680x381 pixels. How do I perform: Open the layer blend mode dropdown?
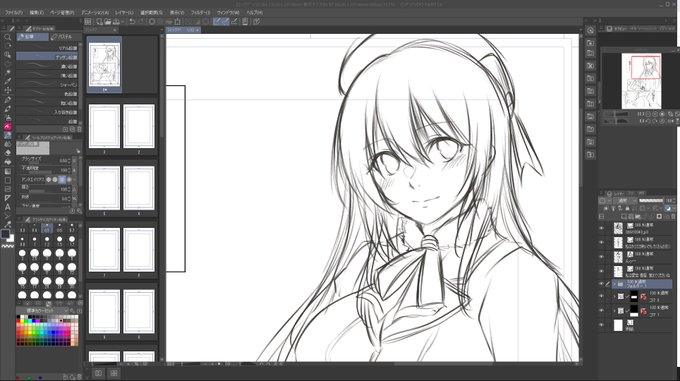626,201
